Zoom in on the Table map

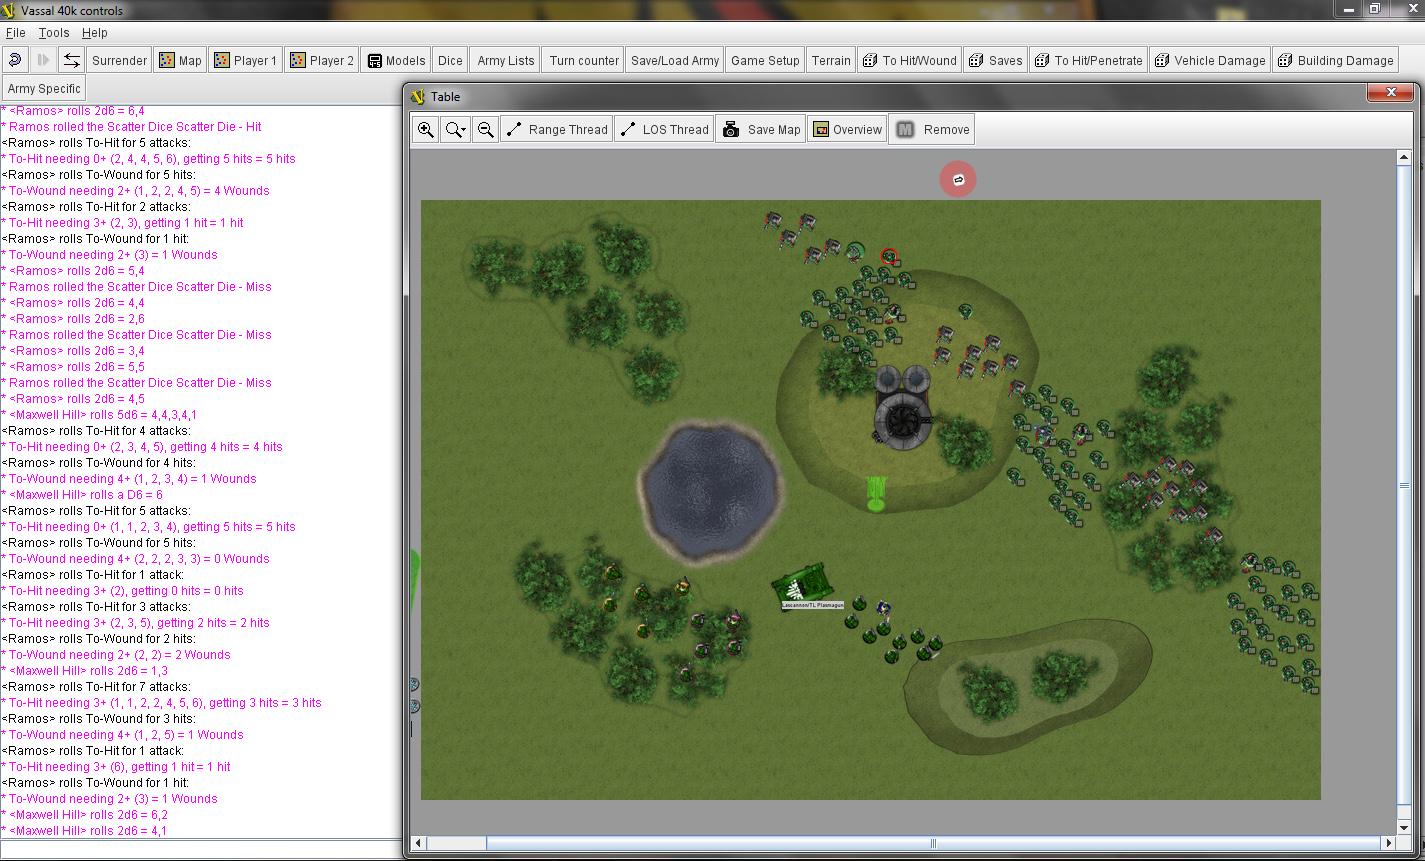(x=426, y=129)
